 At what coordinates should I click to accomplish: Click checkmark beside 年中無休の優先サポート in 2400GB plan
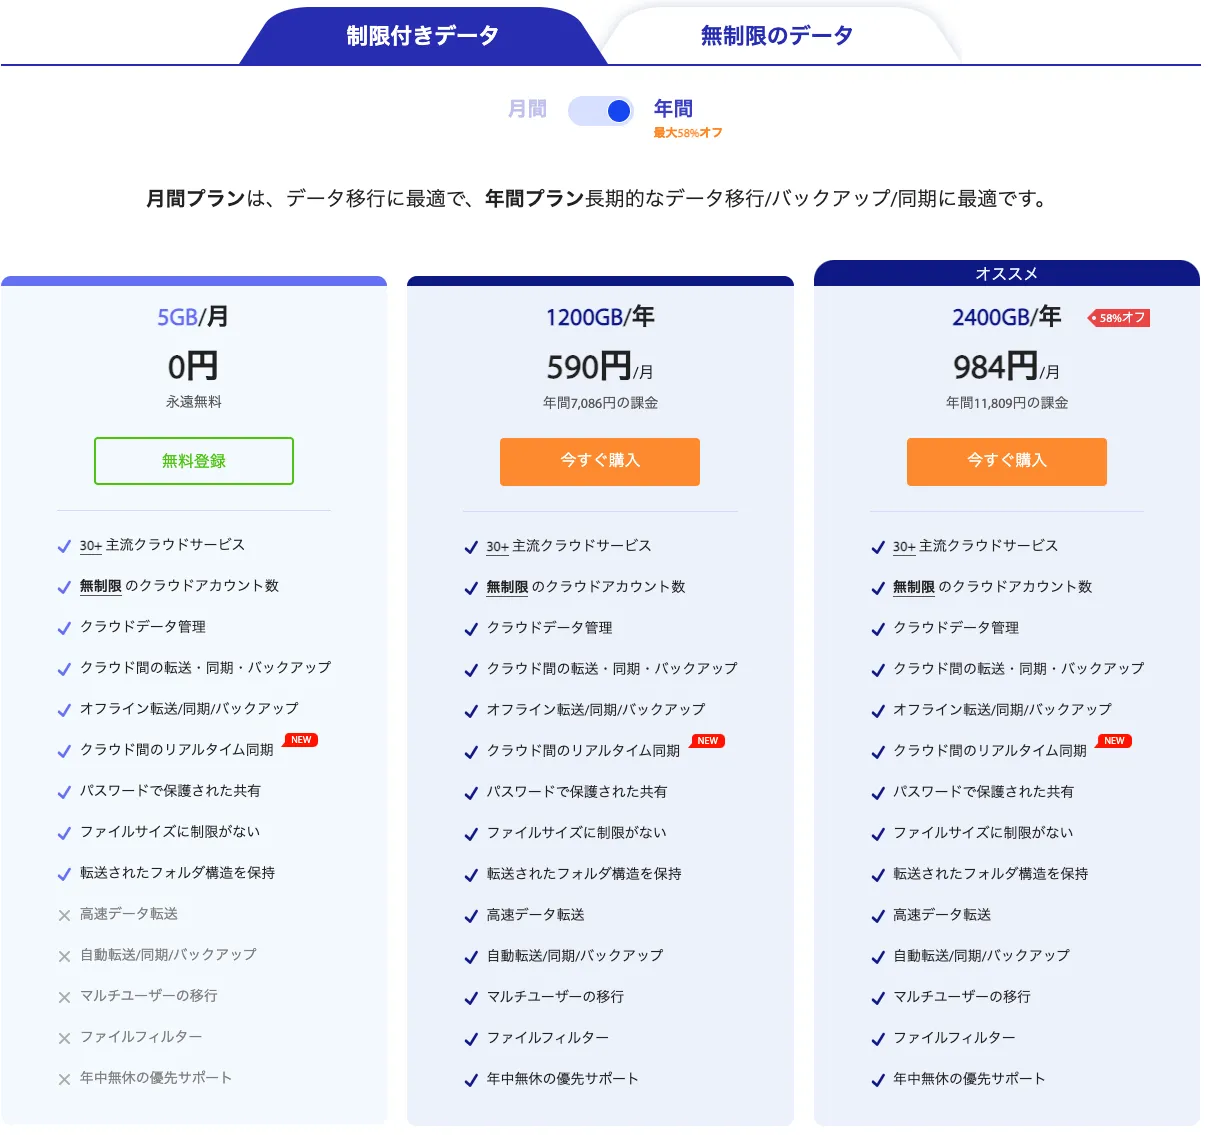(878, 1080)
